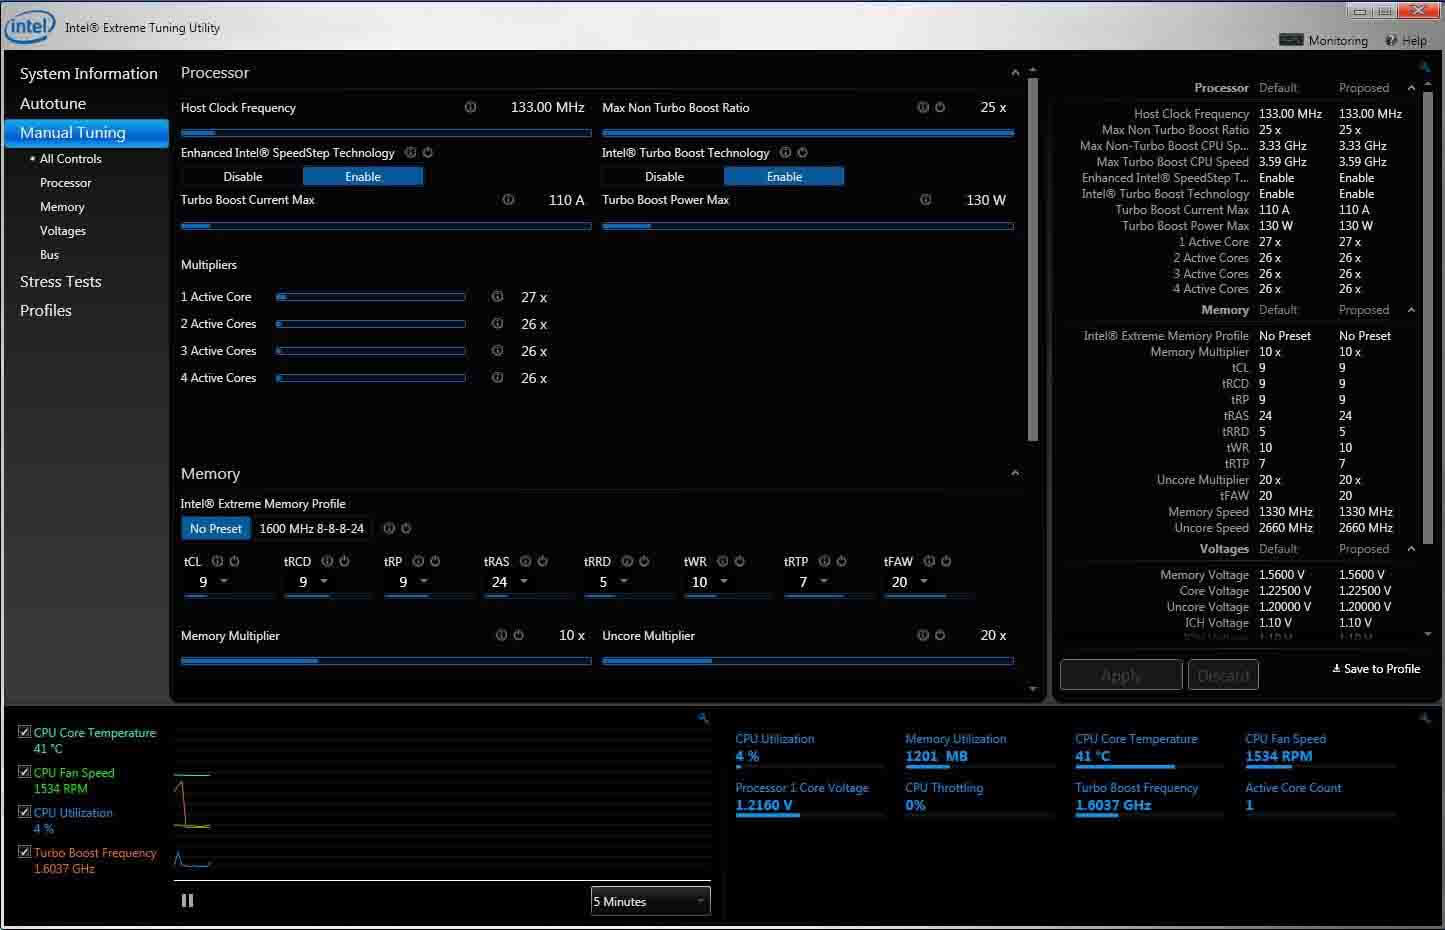Click Save to Profile

[1377, 668]
